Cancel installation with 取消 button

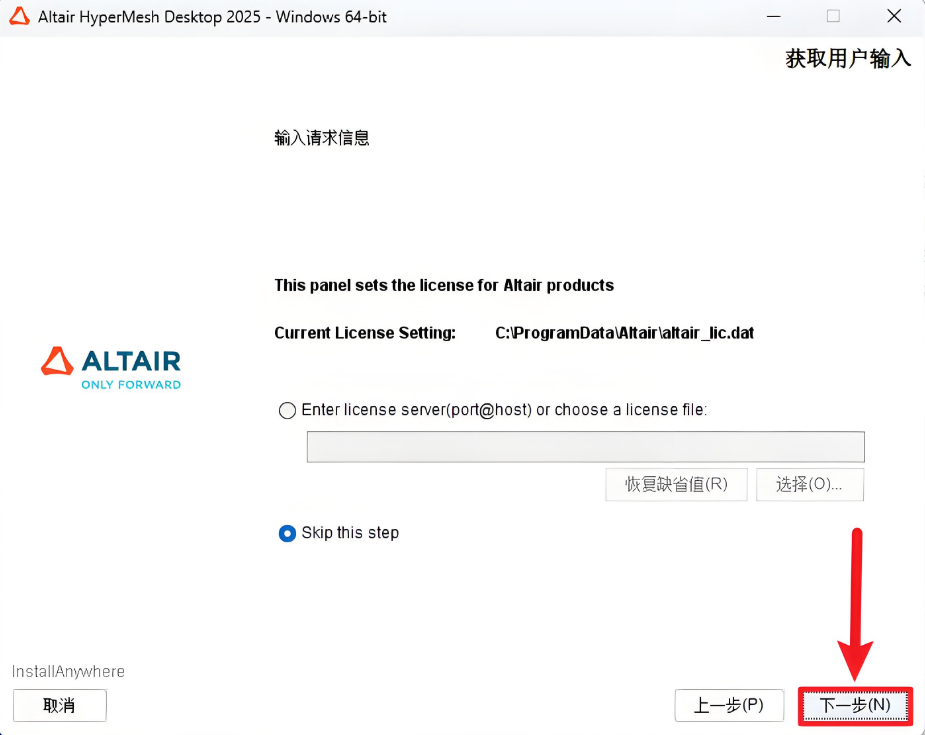(x=60, y=705)
